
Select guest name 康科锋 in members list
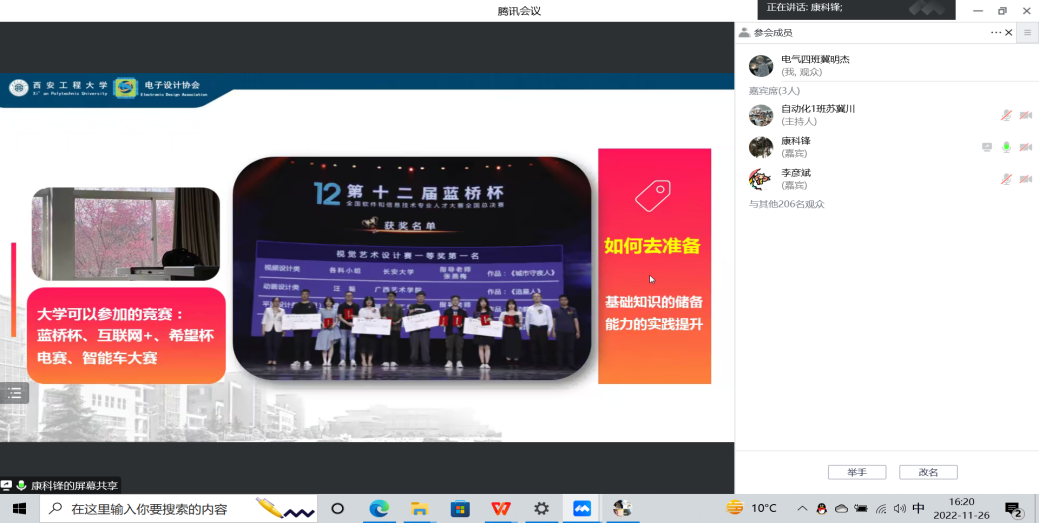(796, 141)
